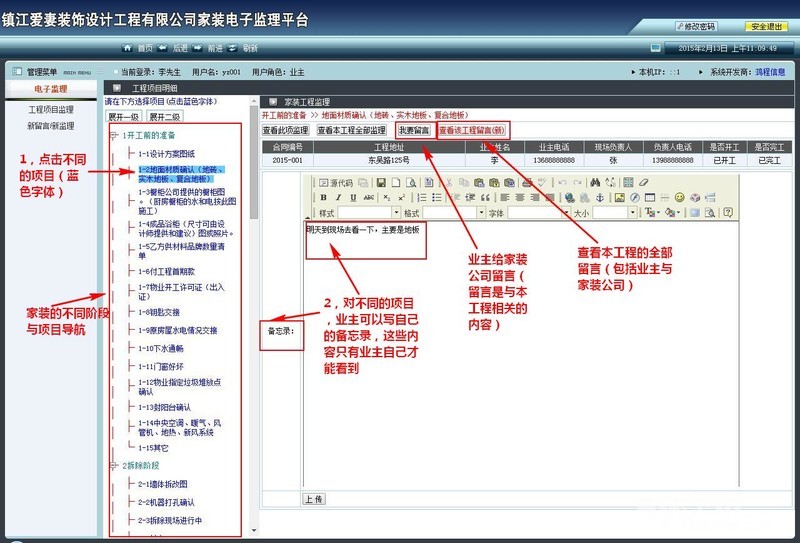Open 工程项目监理 in left menu
Viewport: 800px width, 543px height.
(x=51, y=109)
